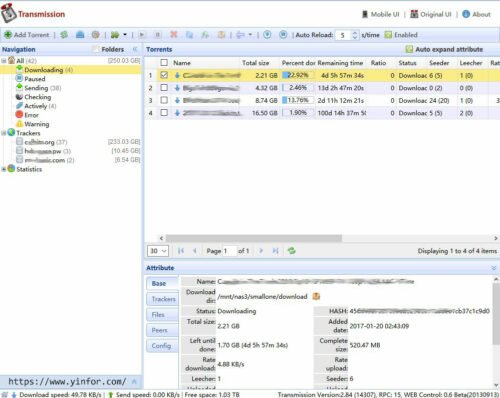Check the box for torrent row 2

(164, 88)
